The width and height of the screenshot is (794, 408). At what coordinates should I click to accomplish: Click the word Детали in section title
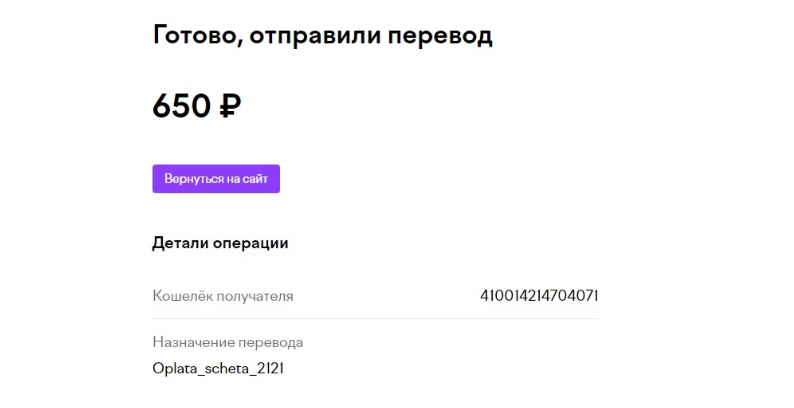[x=181, y=243]
